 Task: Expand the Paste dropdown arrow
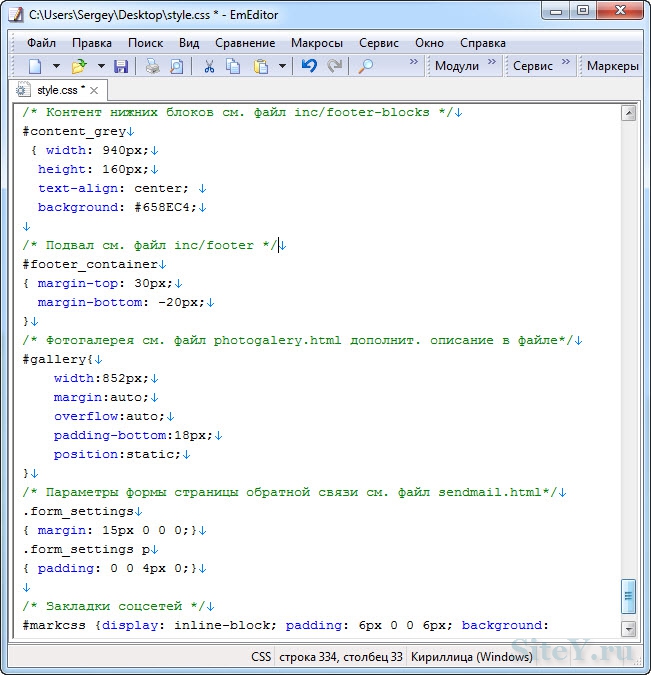(282, 66)
